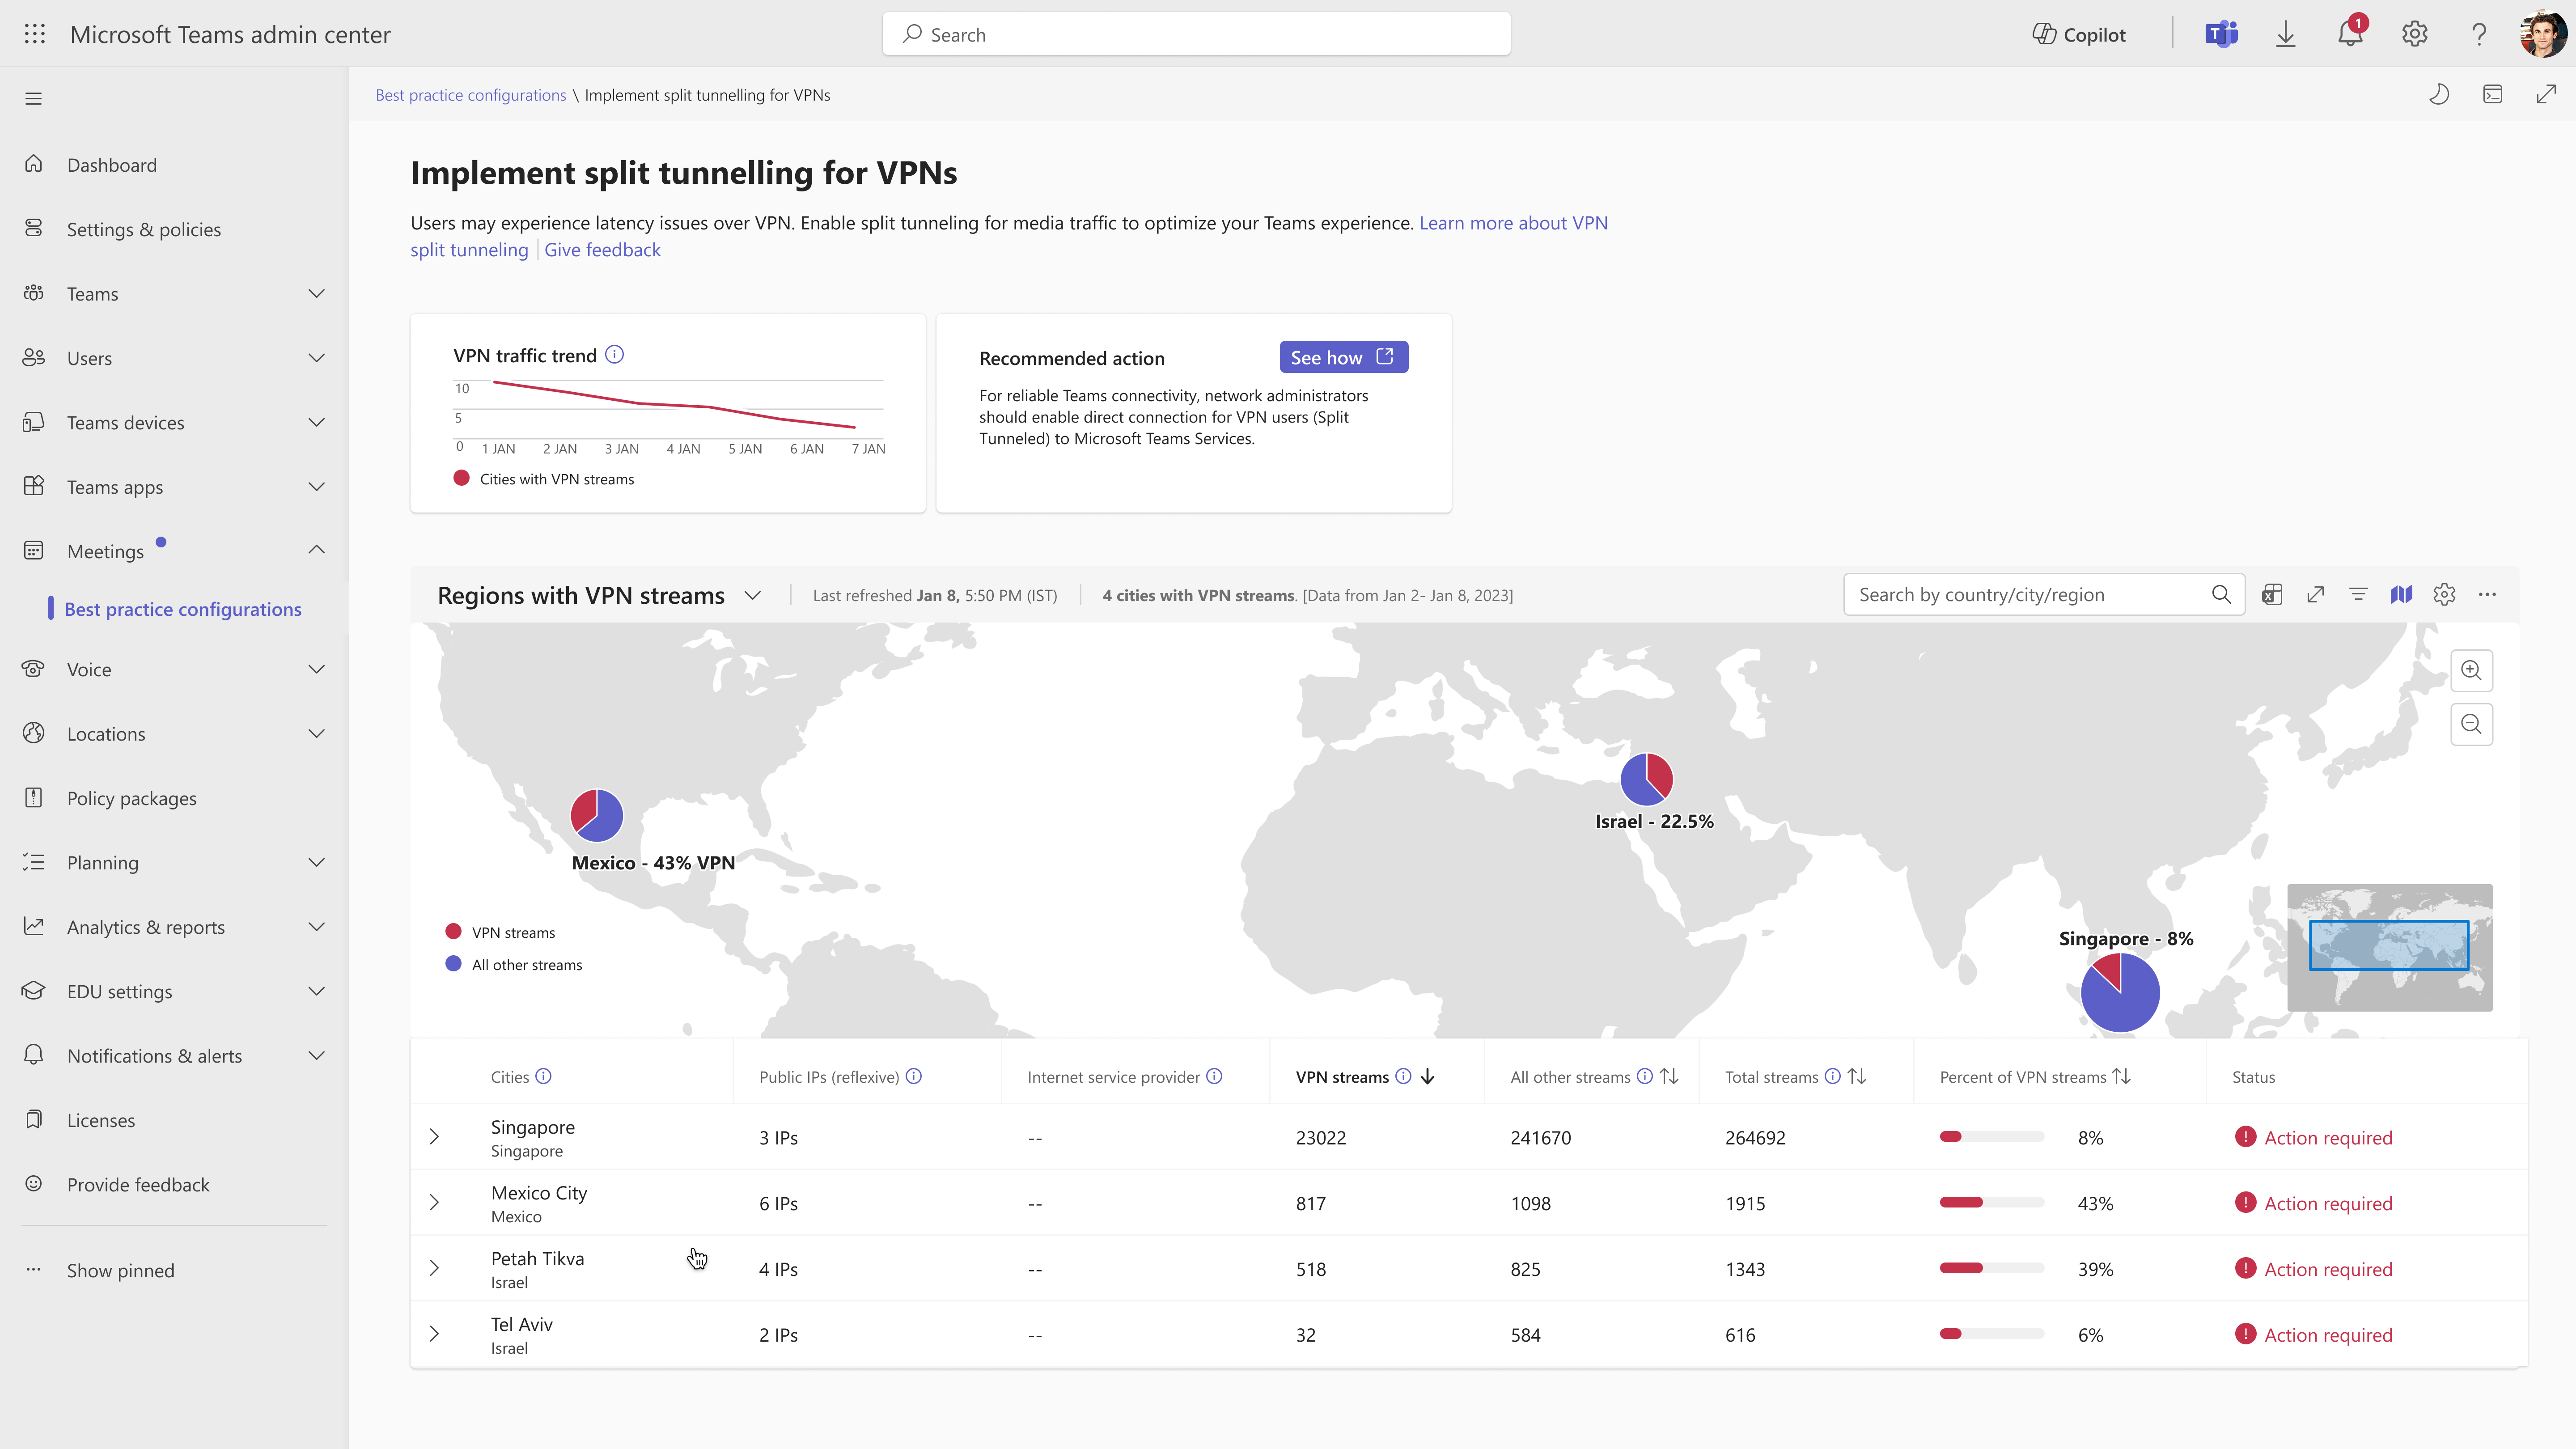Viewport: 2576px width, 1449px height.
Task: Open the help question mark icon
Action: (2479, 34)
